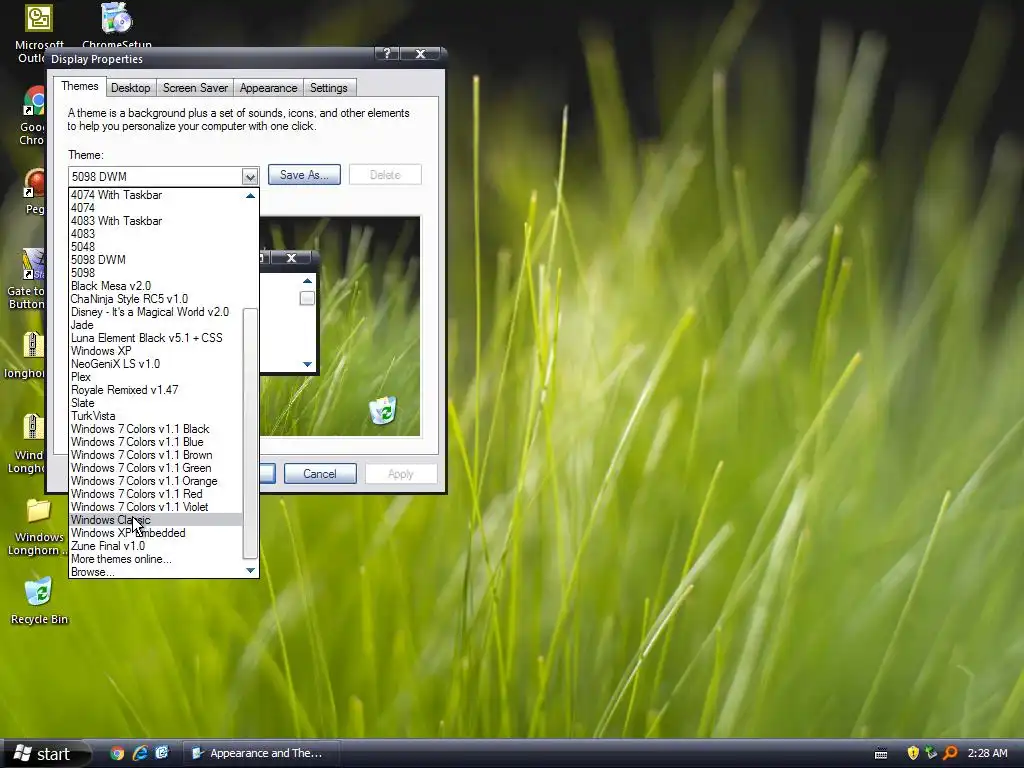1024x768 pixels.
Task: Choose the plain 5098 theme
Action: click(155, 273)
